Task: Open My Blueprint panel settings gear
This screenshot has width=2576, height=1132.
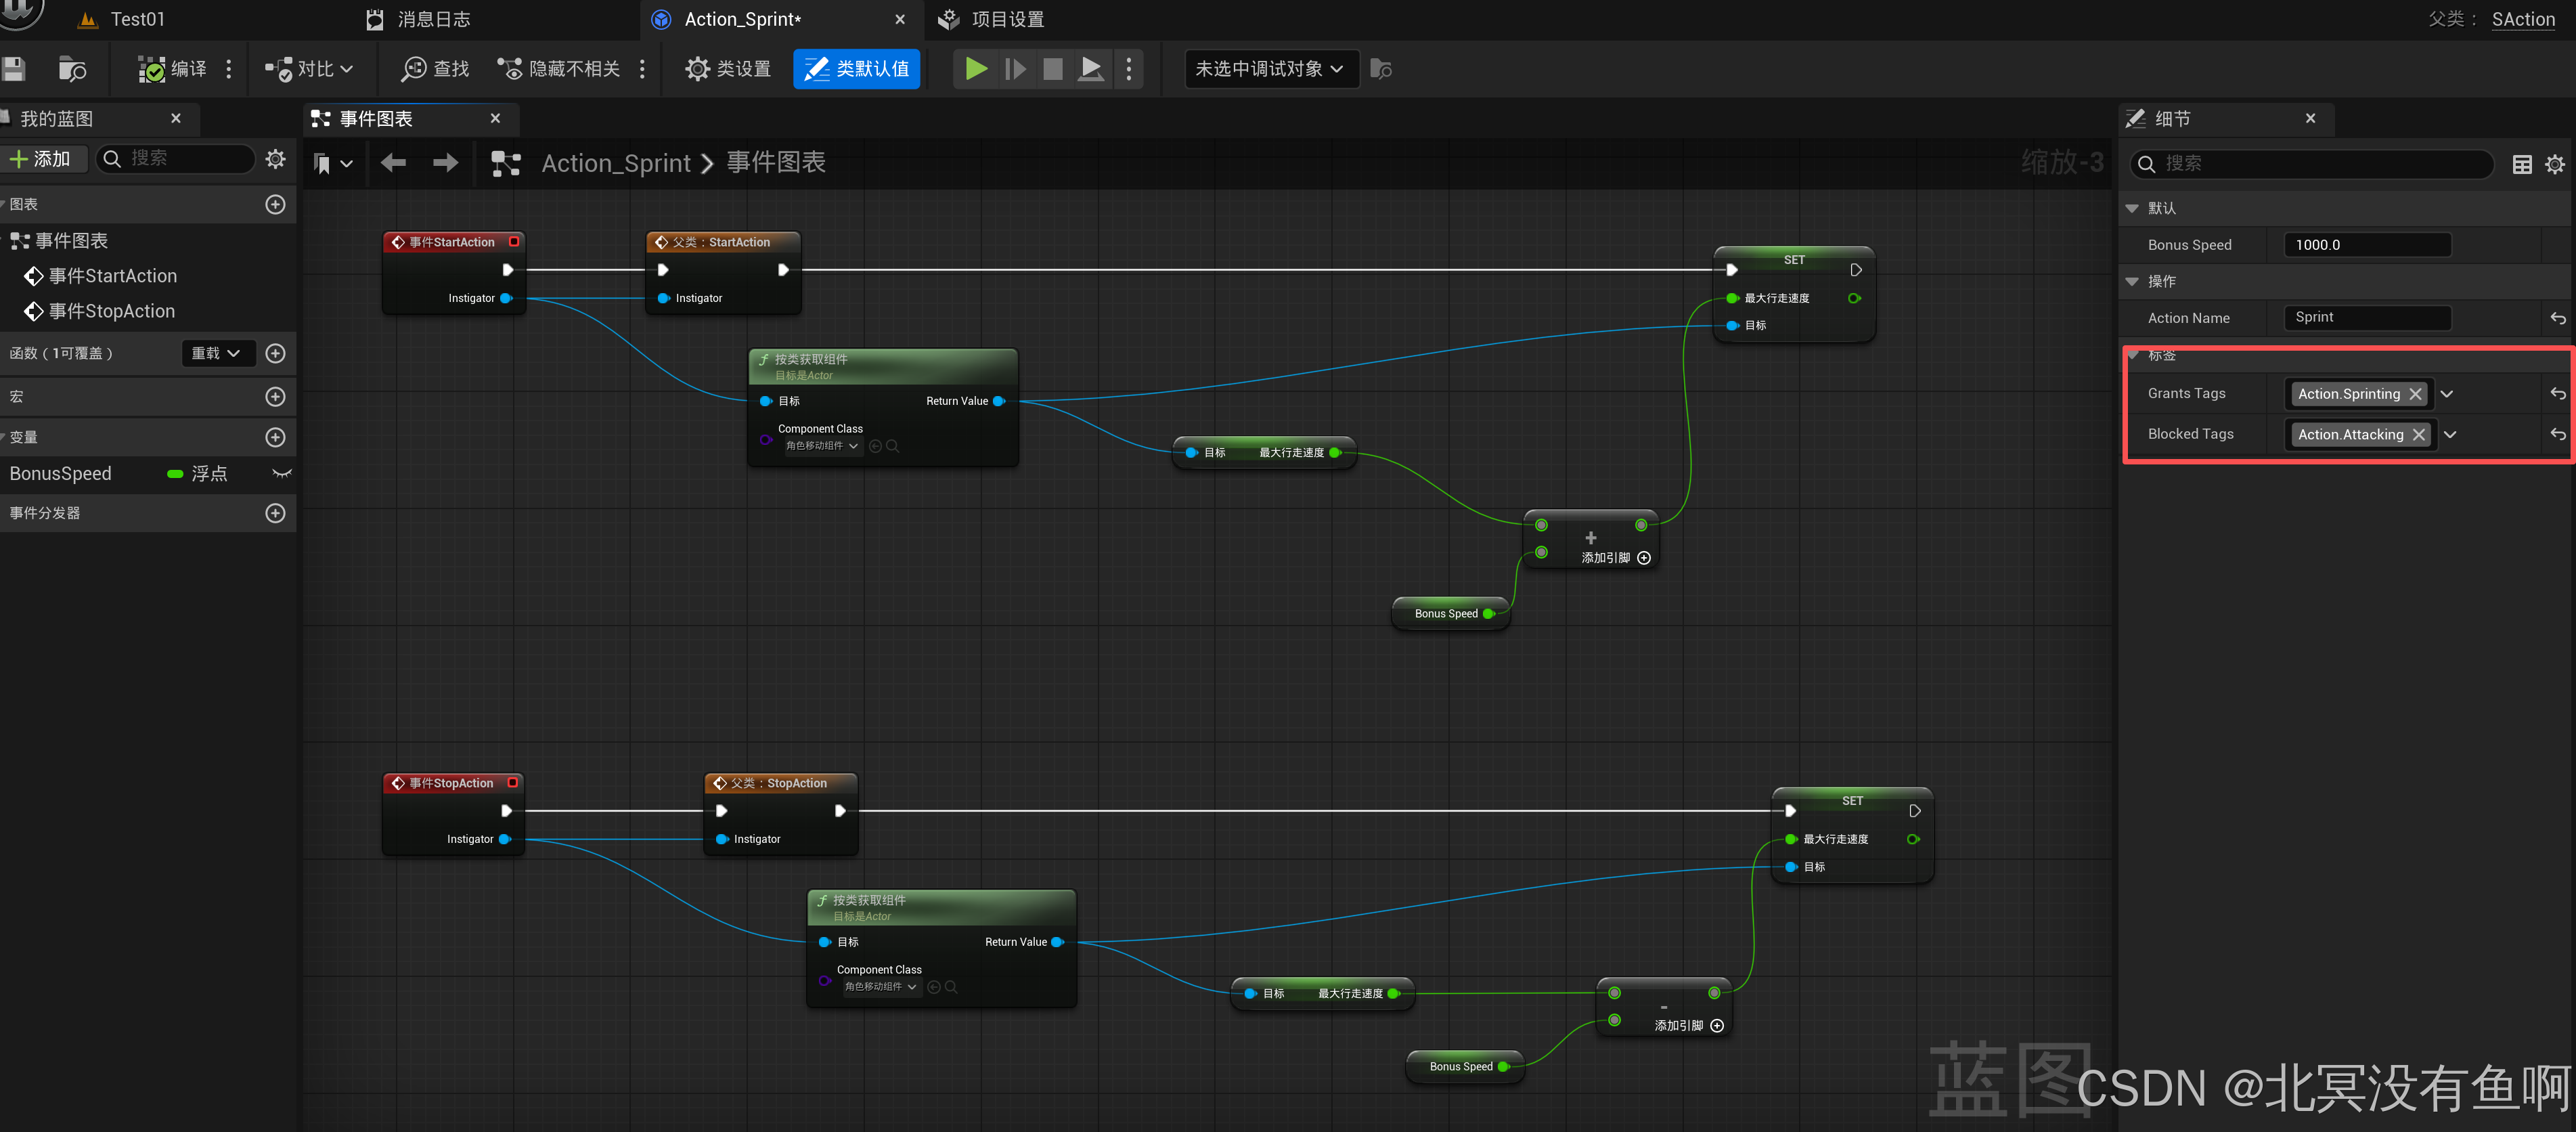Action: [275, 159]
